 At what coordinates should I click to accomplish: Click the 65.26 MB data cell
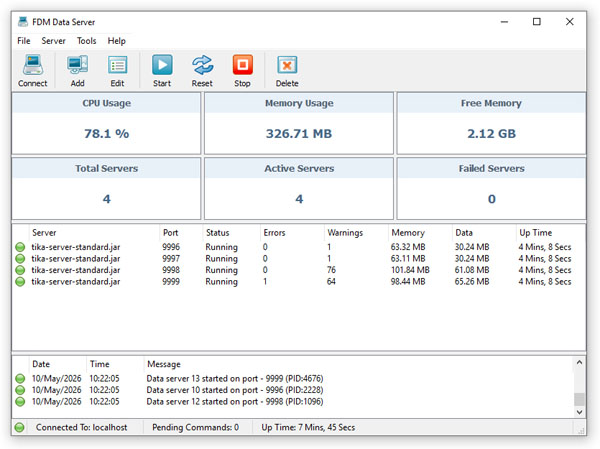pos(472,282)
